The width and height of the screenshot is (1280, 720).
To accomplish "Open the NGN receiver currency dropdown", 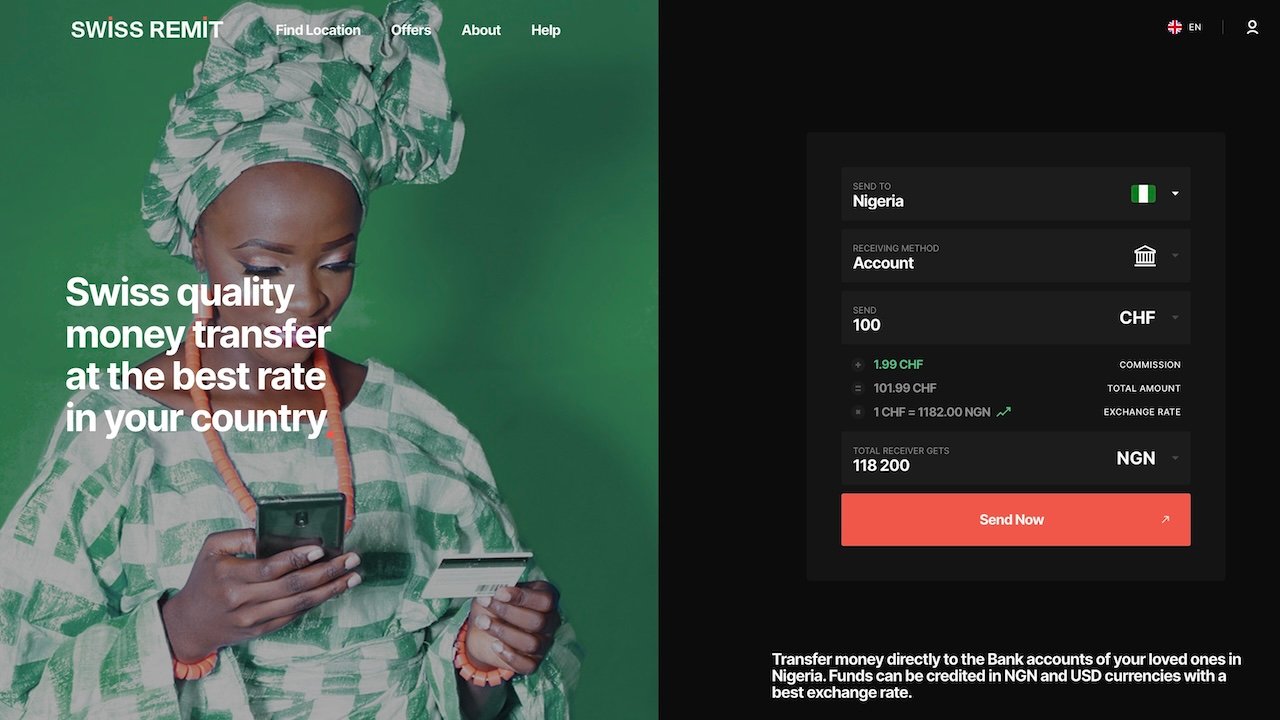I will tap(1147, 458).
